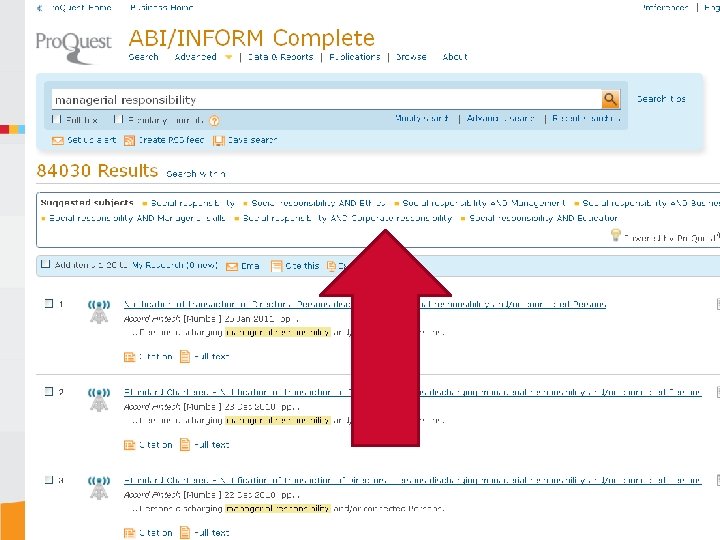Open Citation icon for result 1

pos(129,357)
